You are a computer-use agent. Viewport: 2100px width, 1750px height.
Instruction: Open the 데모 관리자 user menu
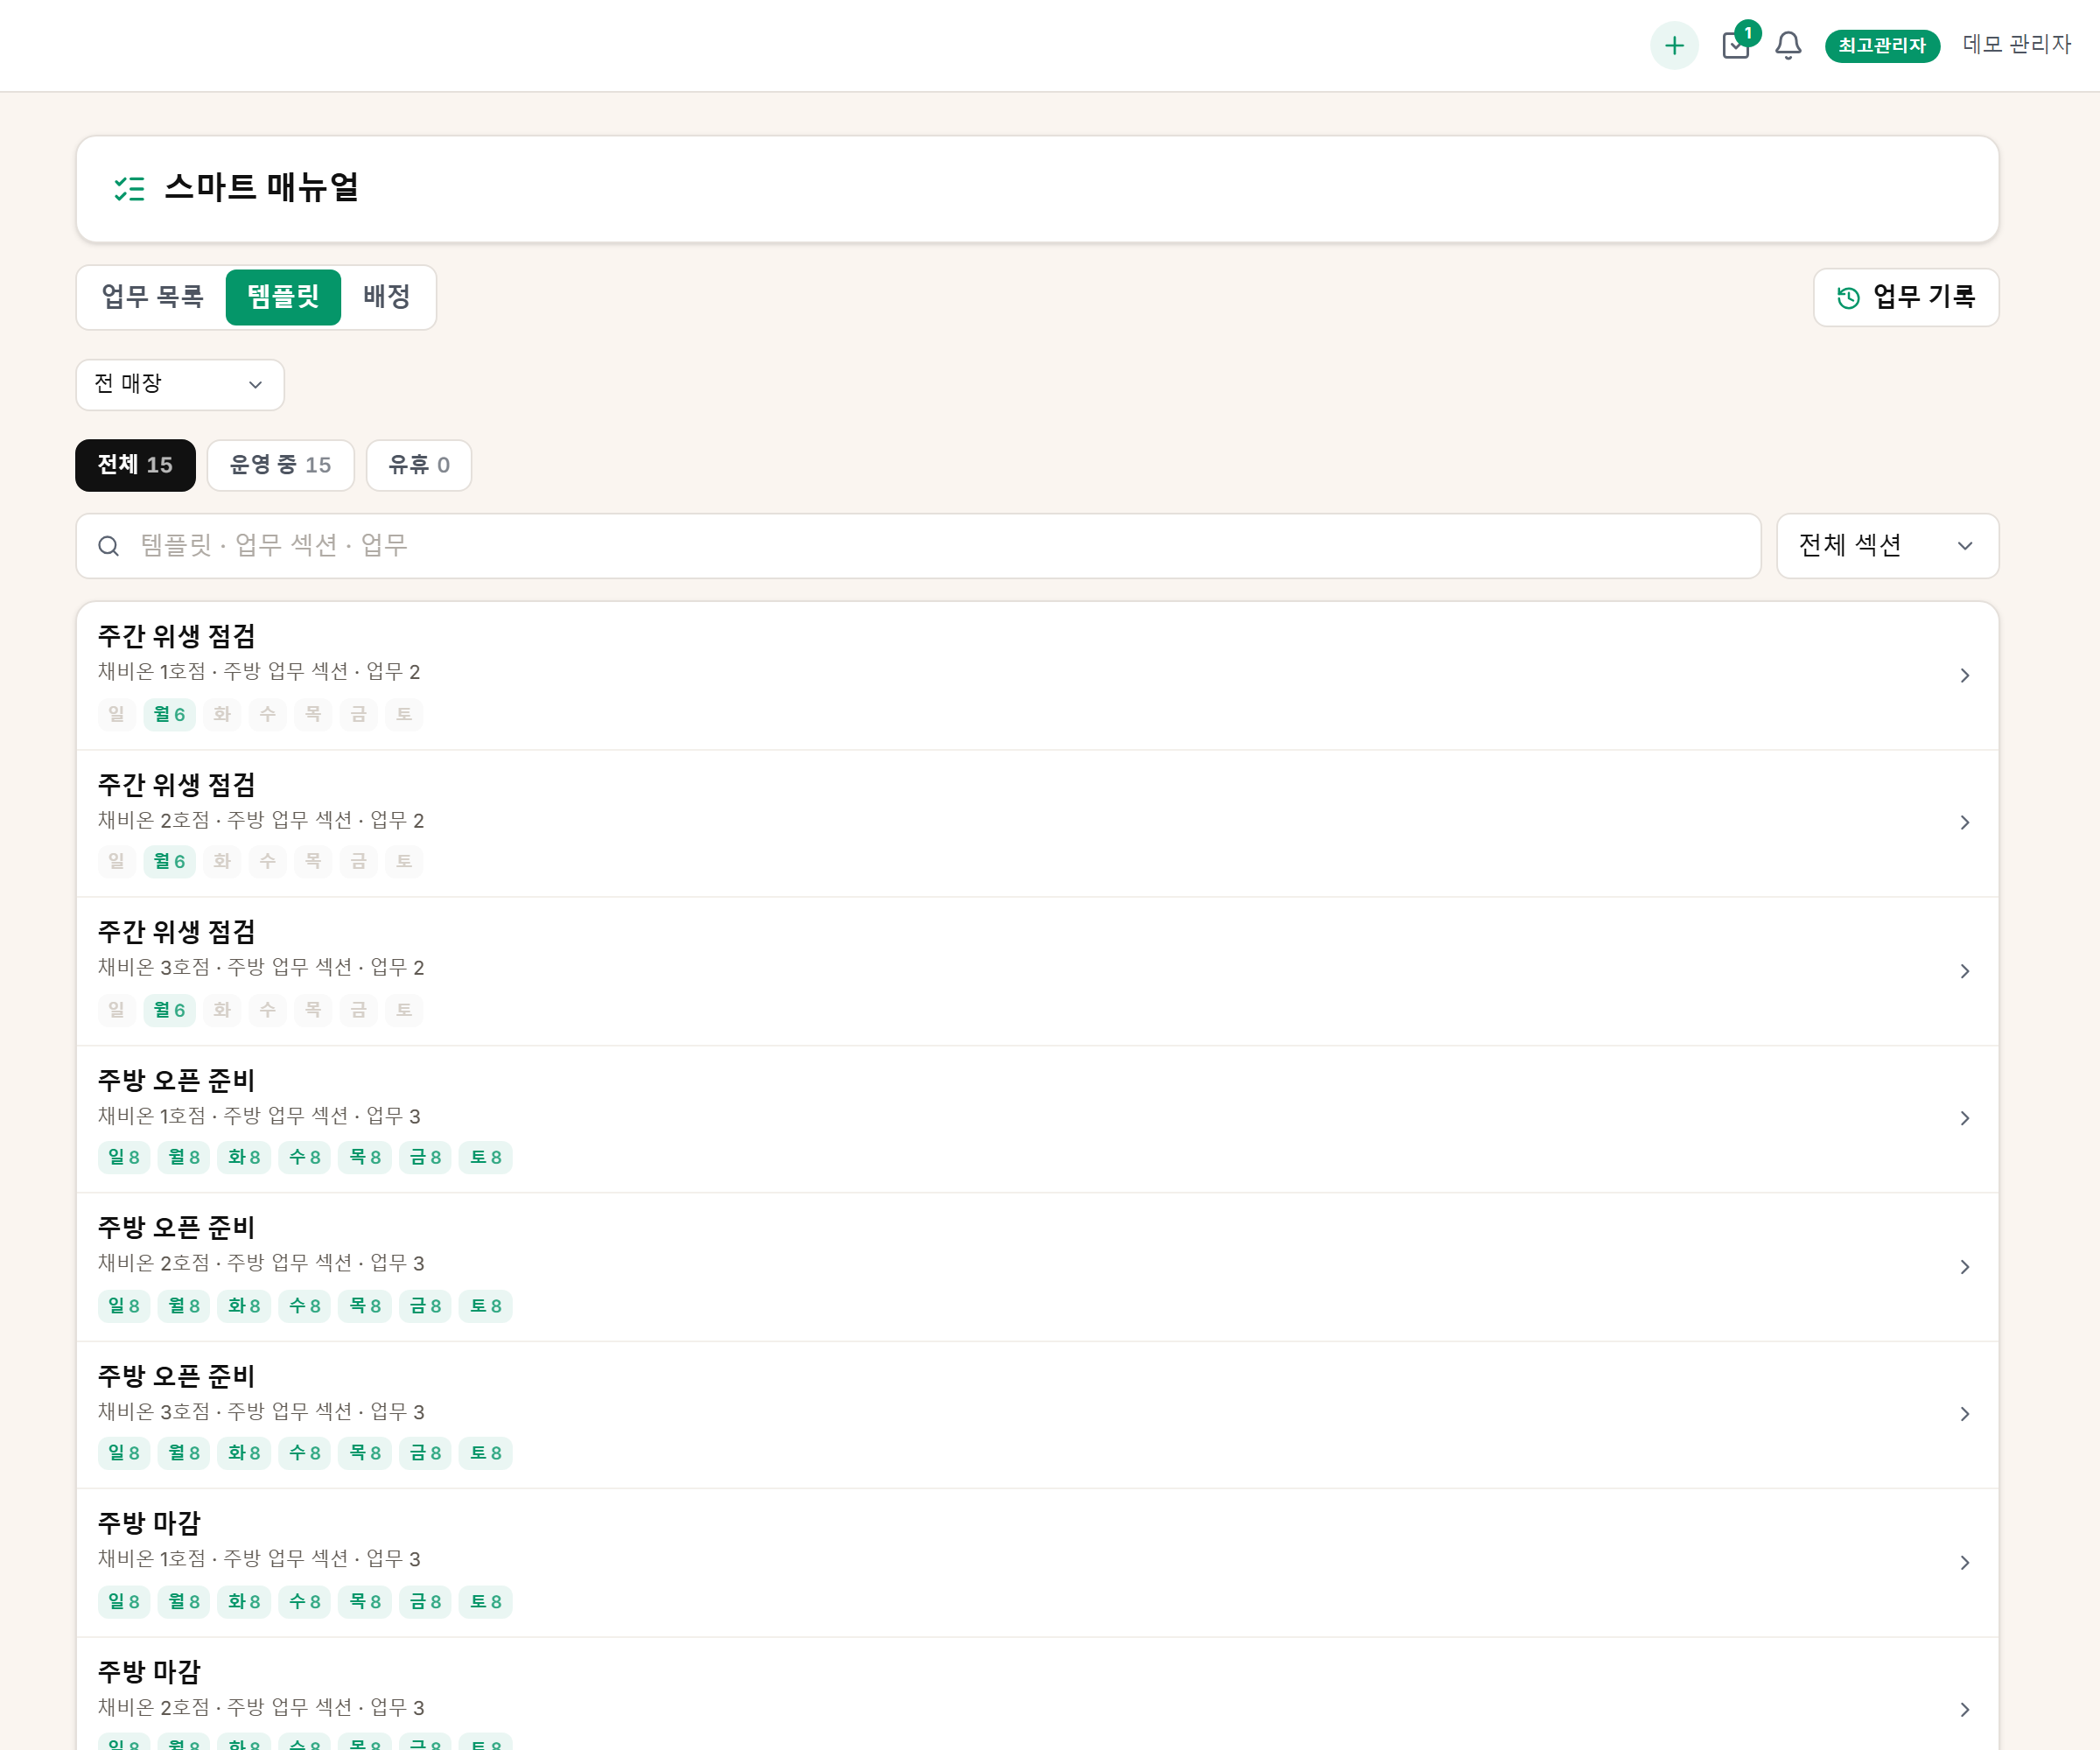(x=2016, y=44)
